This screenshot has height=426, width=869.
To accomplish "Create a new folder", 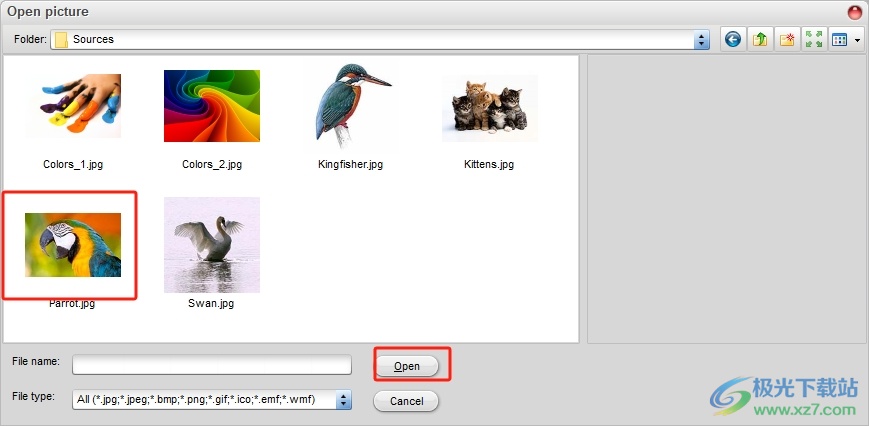I will 787,39.
